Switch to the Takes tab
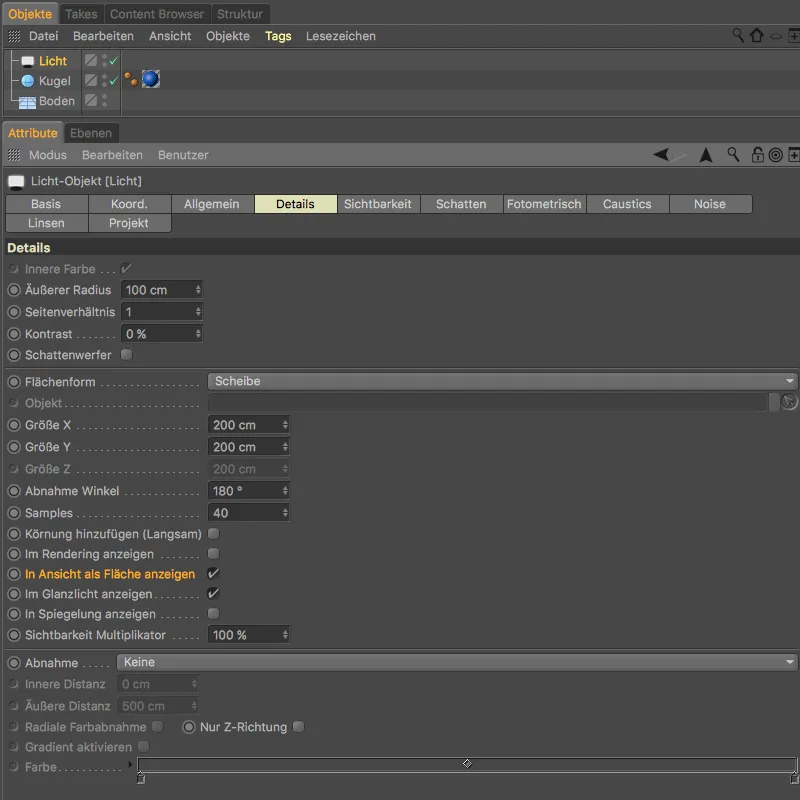The height and width of the screenshot is (800, 800). pyautogui.click(x=81, y=14)
